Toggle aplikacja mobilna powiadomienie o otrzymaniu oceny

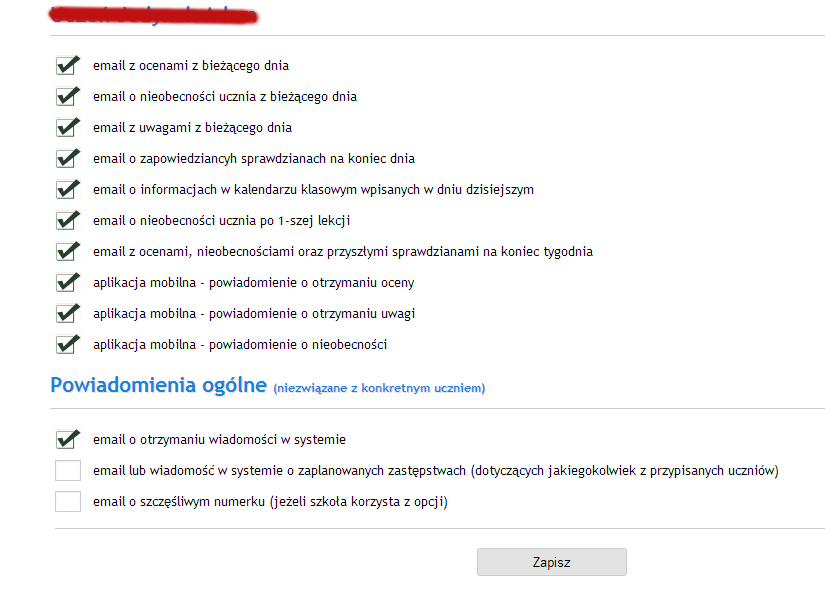coord(68,283)
